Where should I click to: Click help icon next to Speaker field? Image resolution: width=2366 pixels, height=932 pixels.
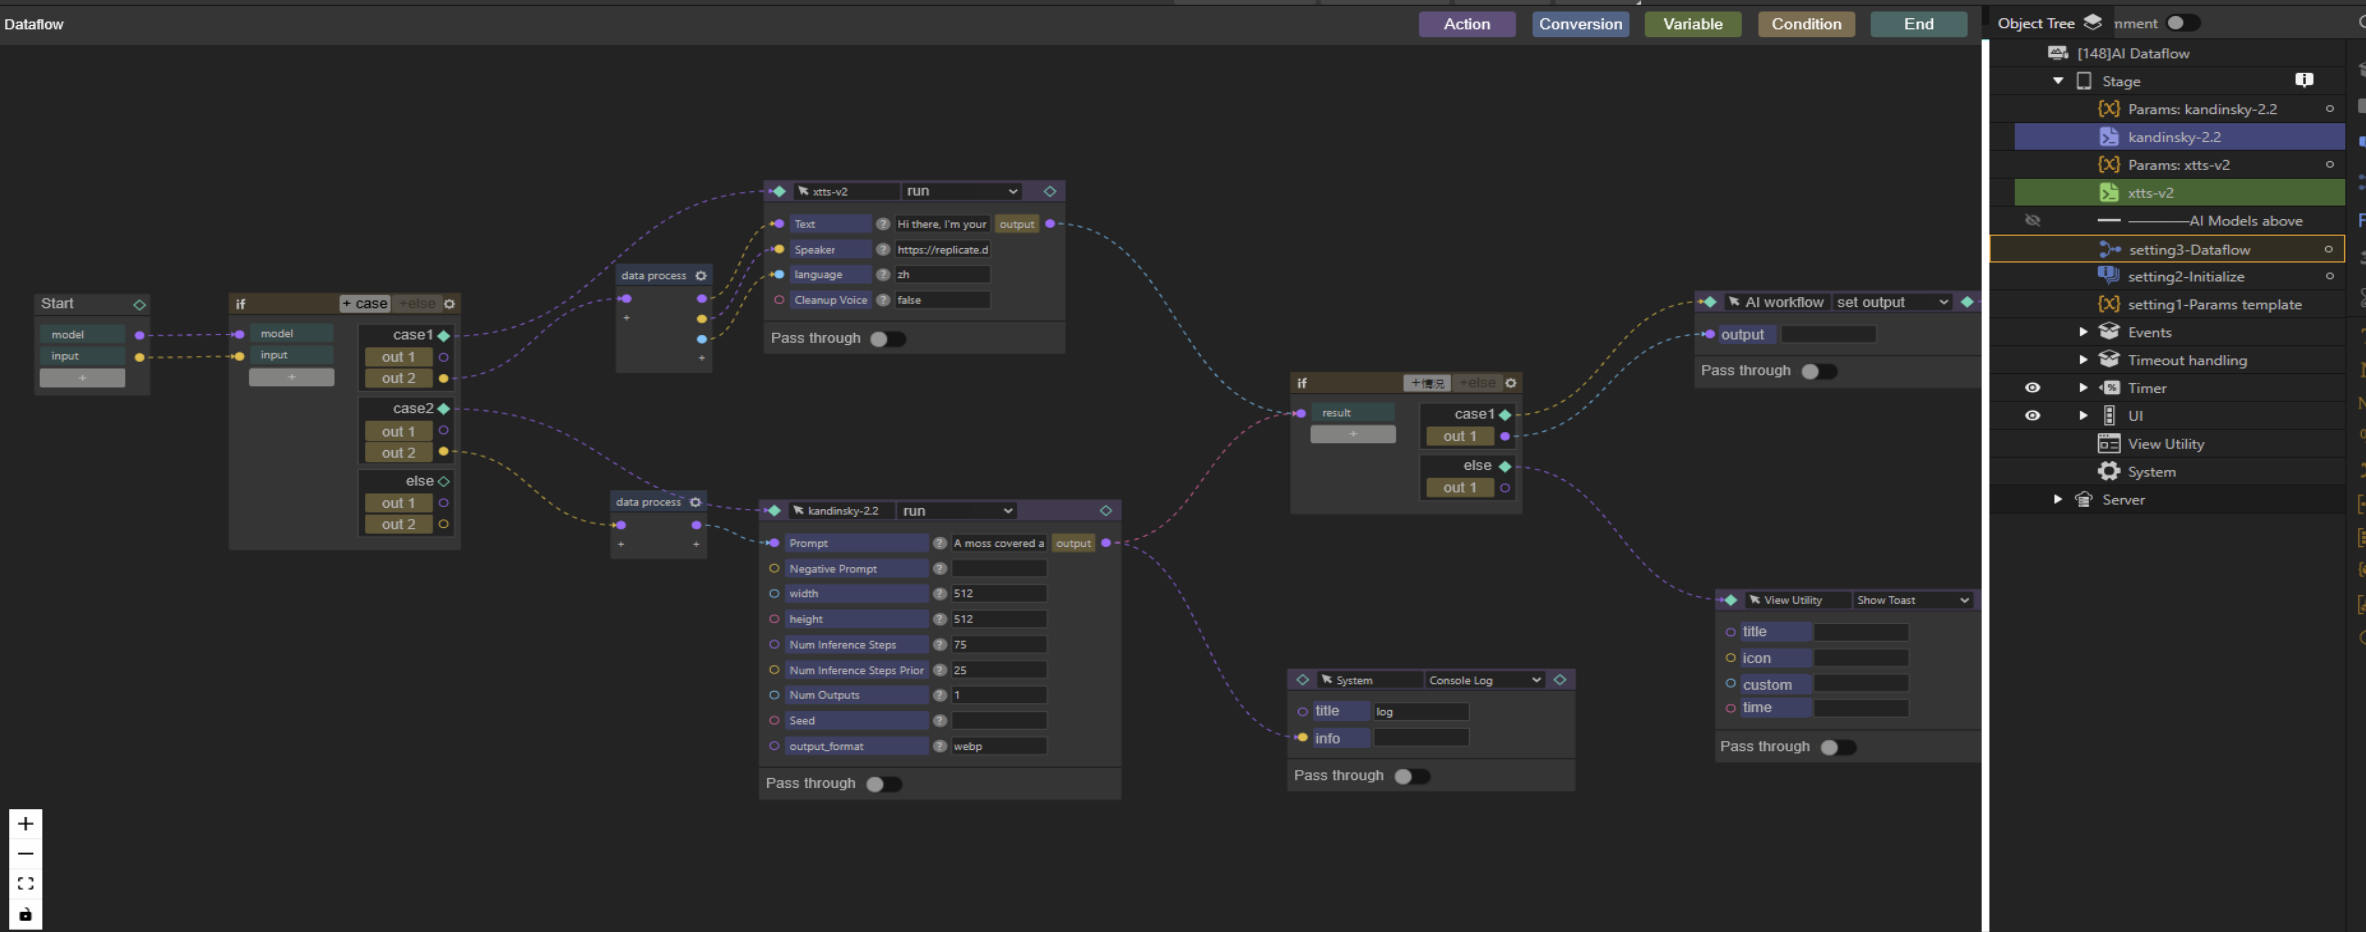click(883, 250)
